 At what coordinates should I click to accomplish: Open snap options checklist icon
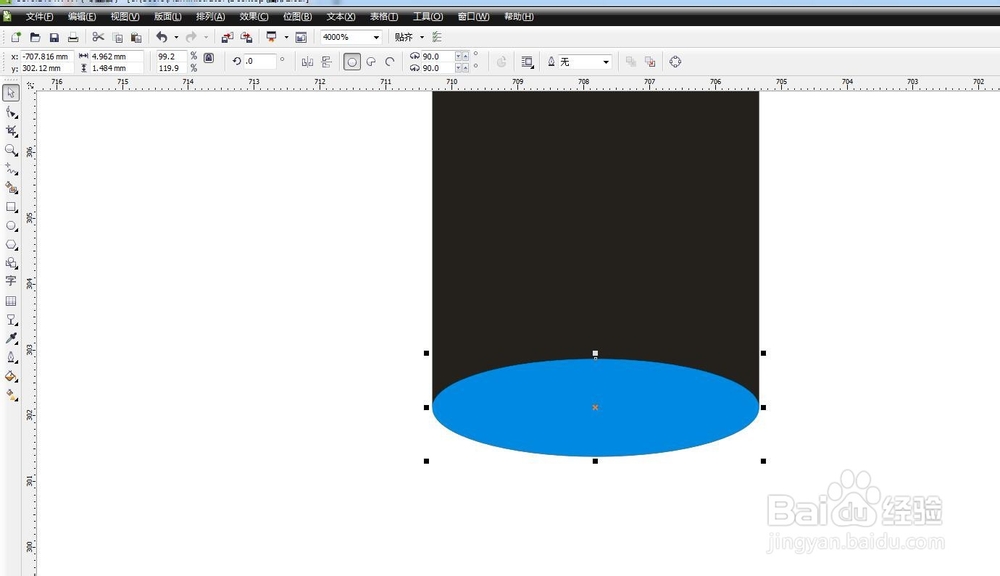click(437, 37)
